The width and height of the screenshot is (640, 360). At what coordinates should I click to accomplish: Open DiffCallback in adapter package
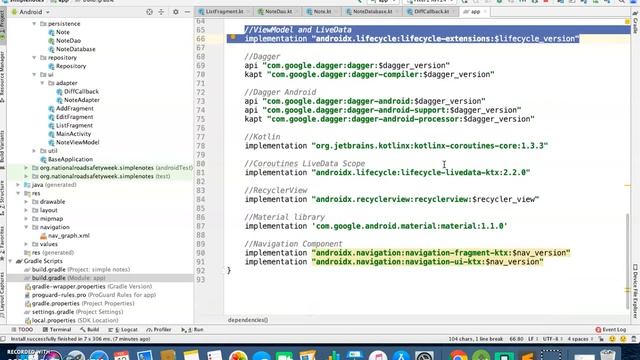[x=81, y=91]
